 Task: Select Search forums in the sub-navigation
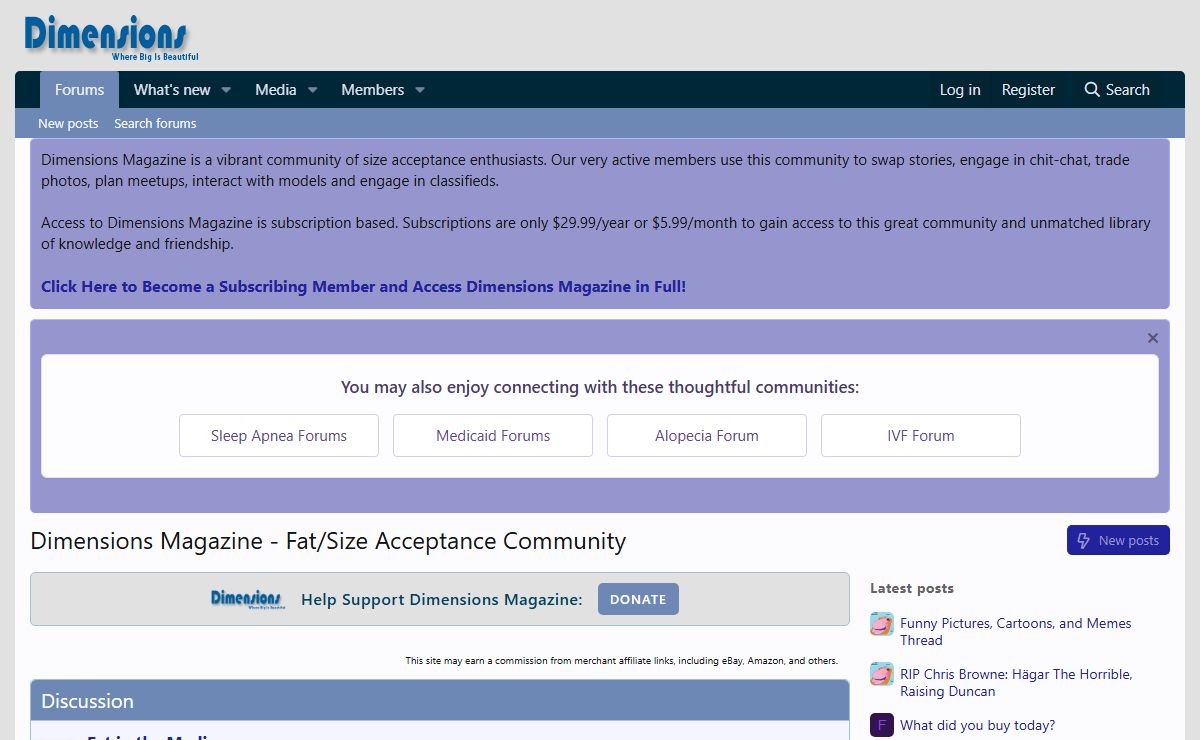(x=155, y=123)
